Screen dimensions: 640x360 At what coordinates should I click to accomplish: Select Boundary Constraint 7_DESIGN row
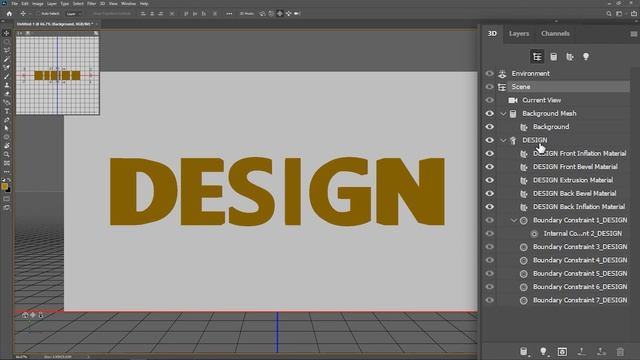pyautogui.click(x=580, y=300)
